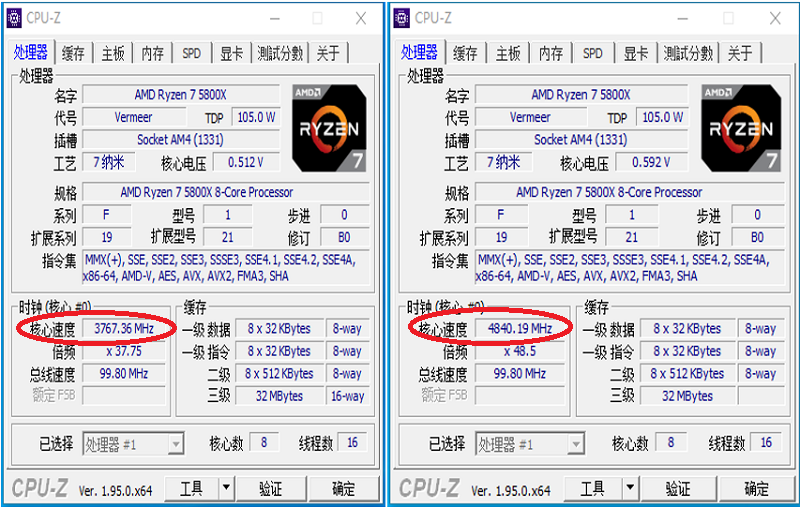Open 測試分數 tab in right window
The width and height of the screenshot is (800, 508).
688,53
